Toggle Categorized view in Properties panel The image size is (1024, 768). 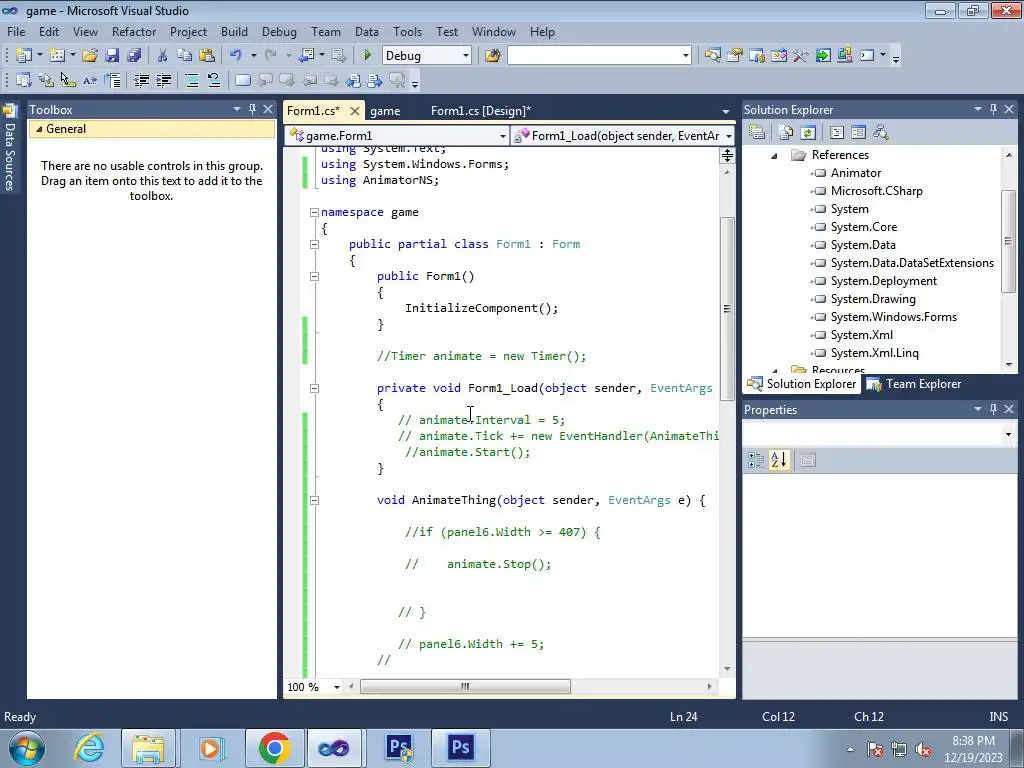coord(756,460)
